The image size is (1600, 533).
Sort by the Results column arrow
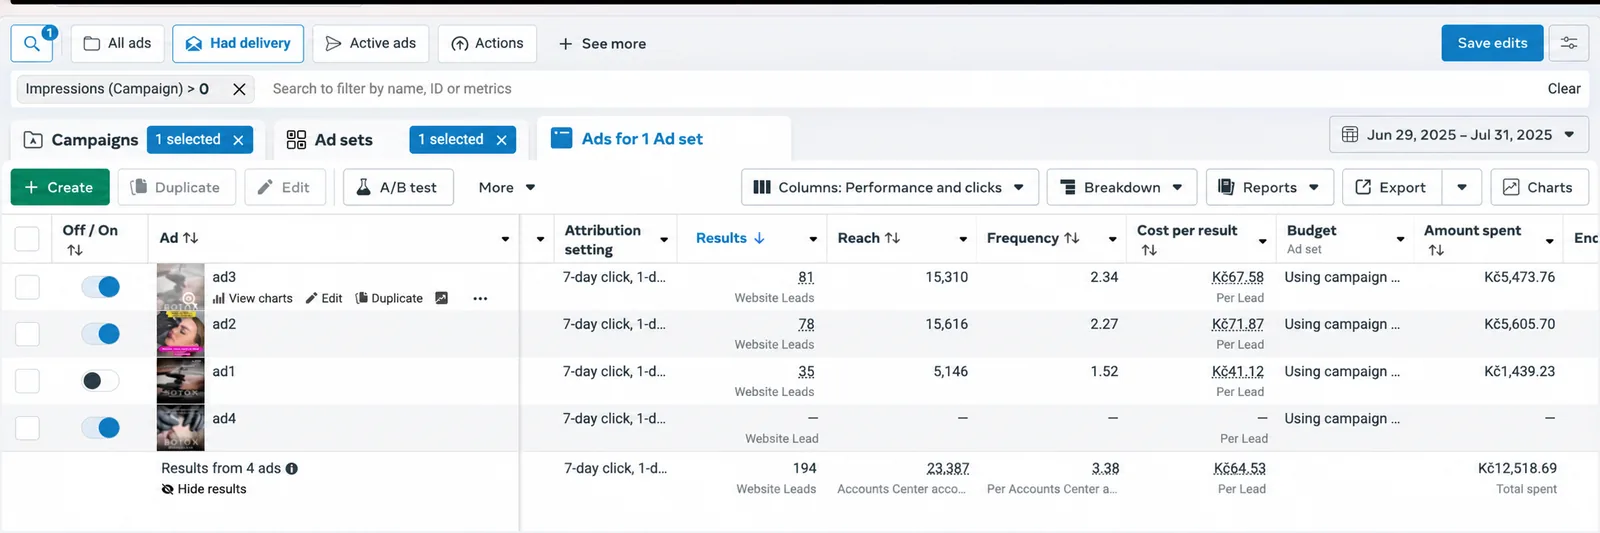(x=759, y=238)
